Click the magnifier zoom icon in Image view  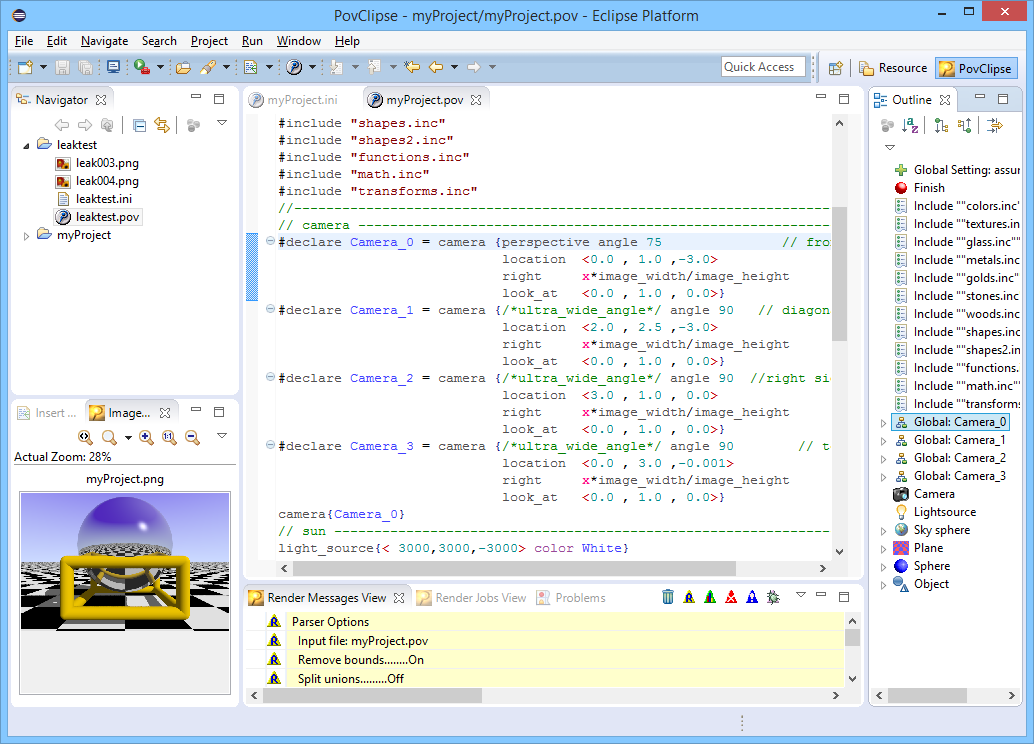click(x=109, y=437)
